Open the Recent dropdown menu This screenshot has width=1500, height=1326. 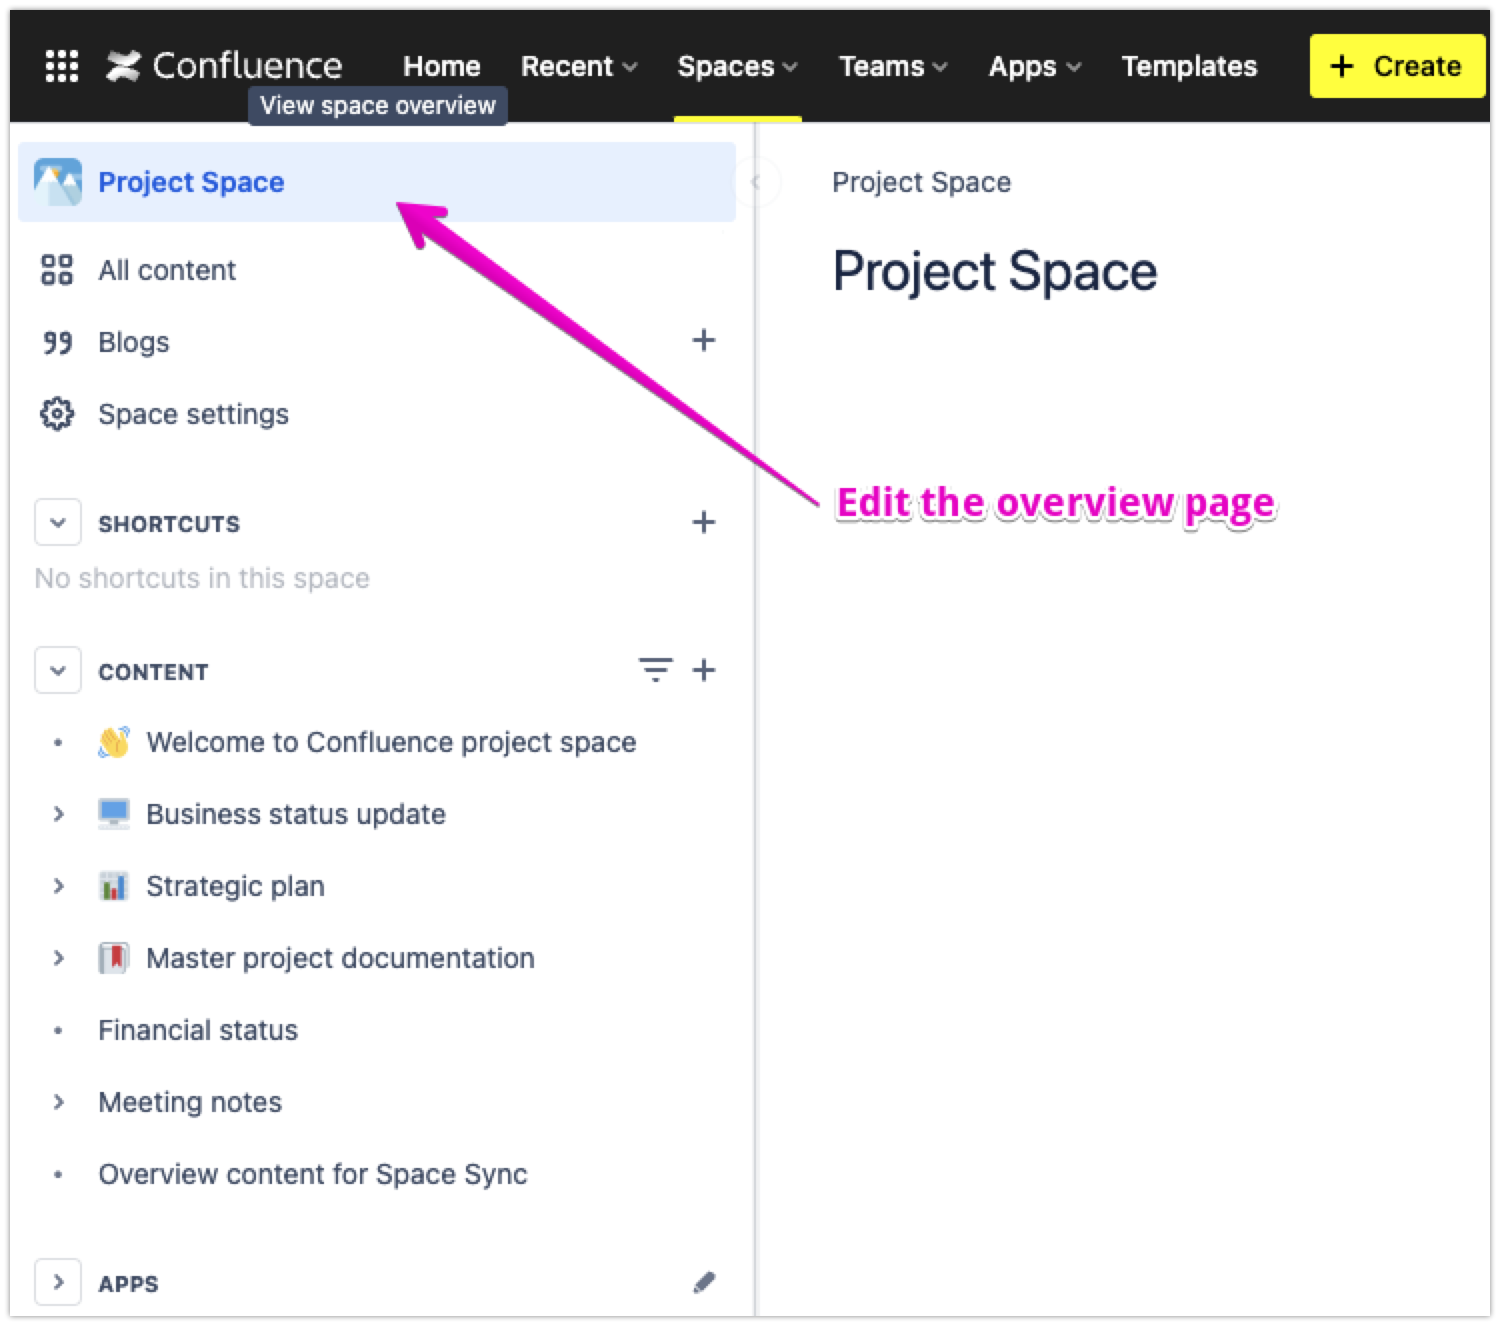[578, 66]
